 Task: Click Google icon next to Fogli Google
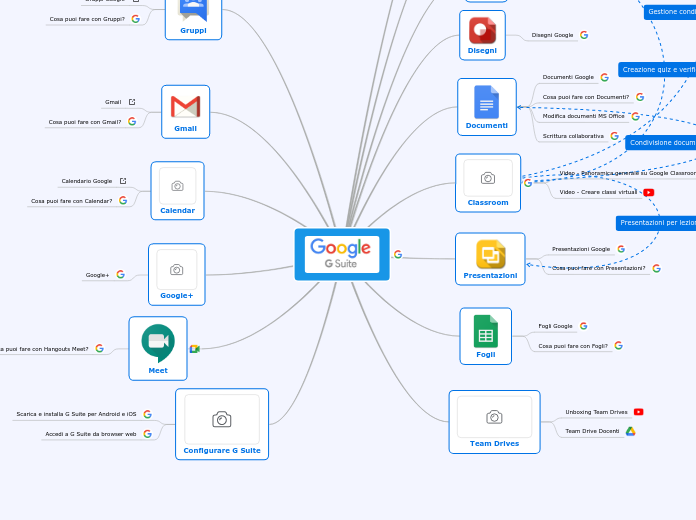tap(584, 326)
